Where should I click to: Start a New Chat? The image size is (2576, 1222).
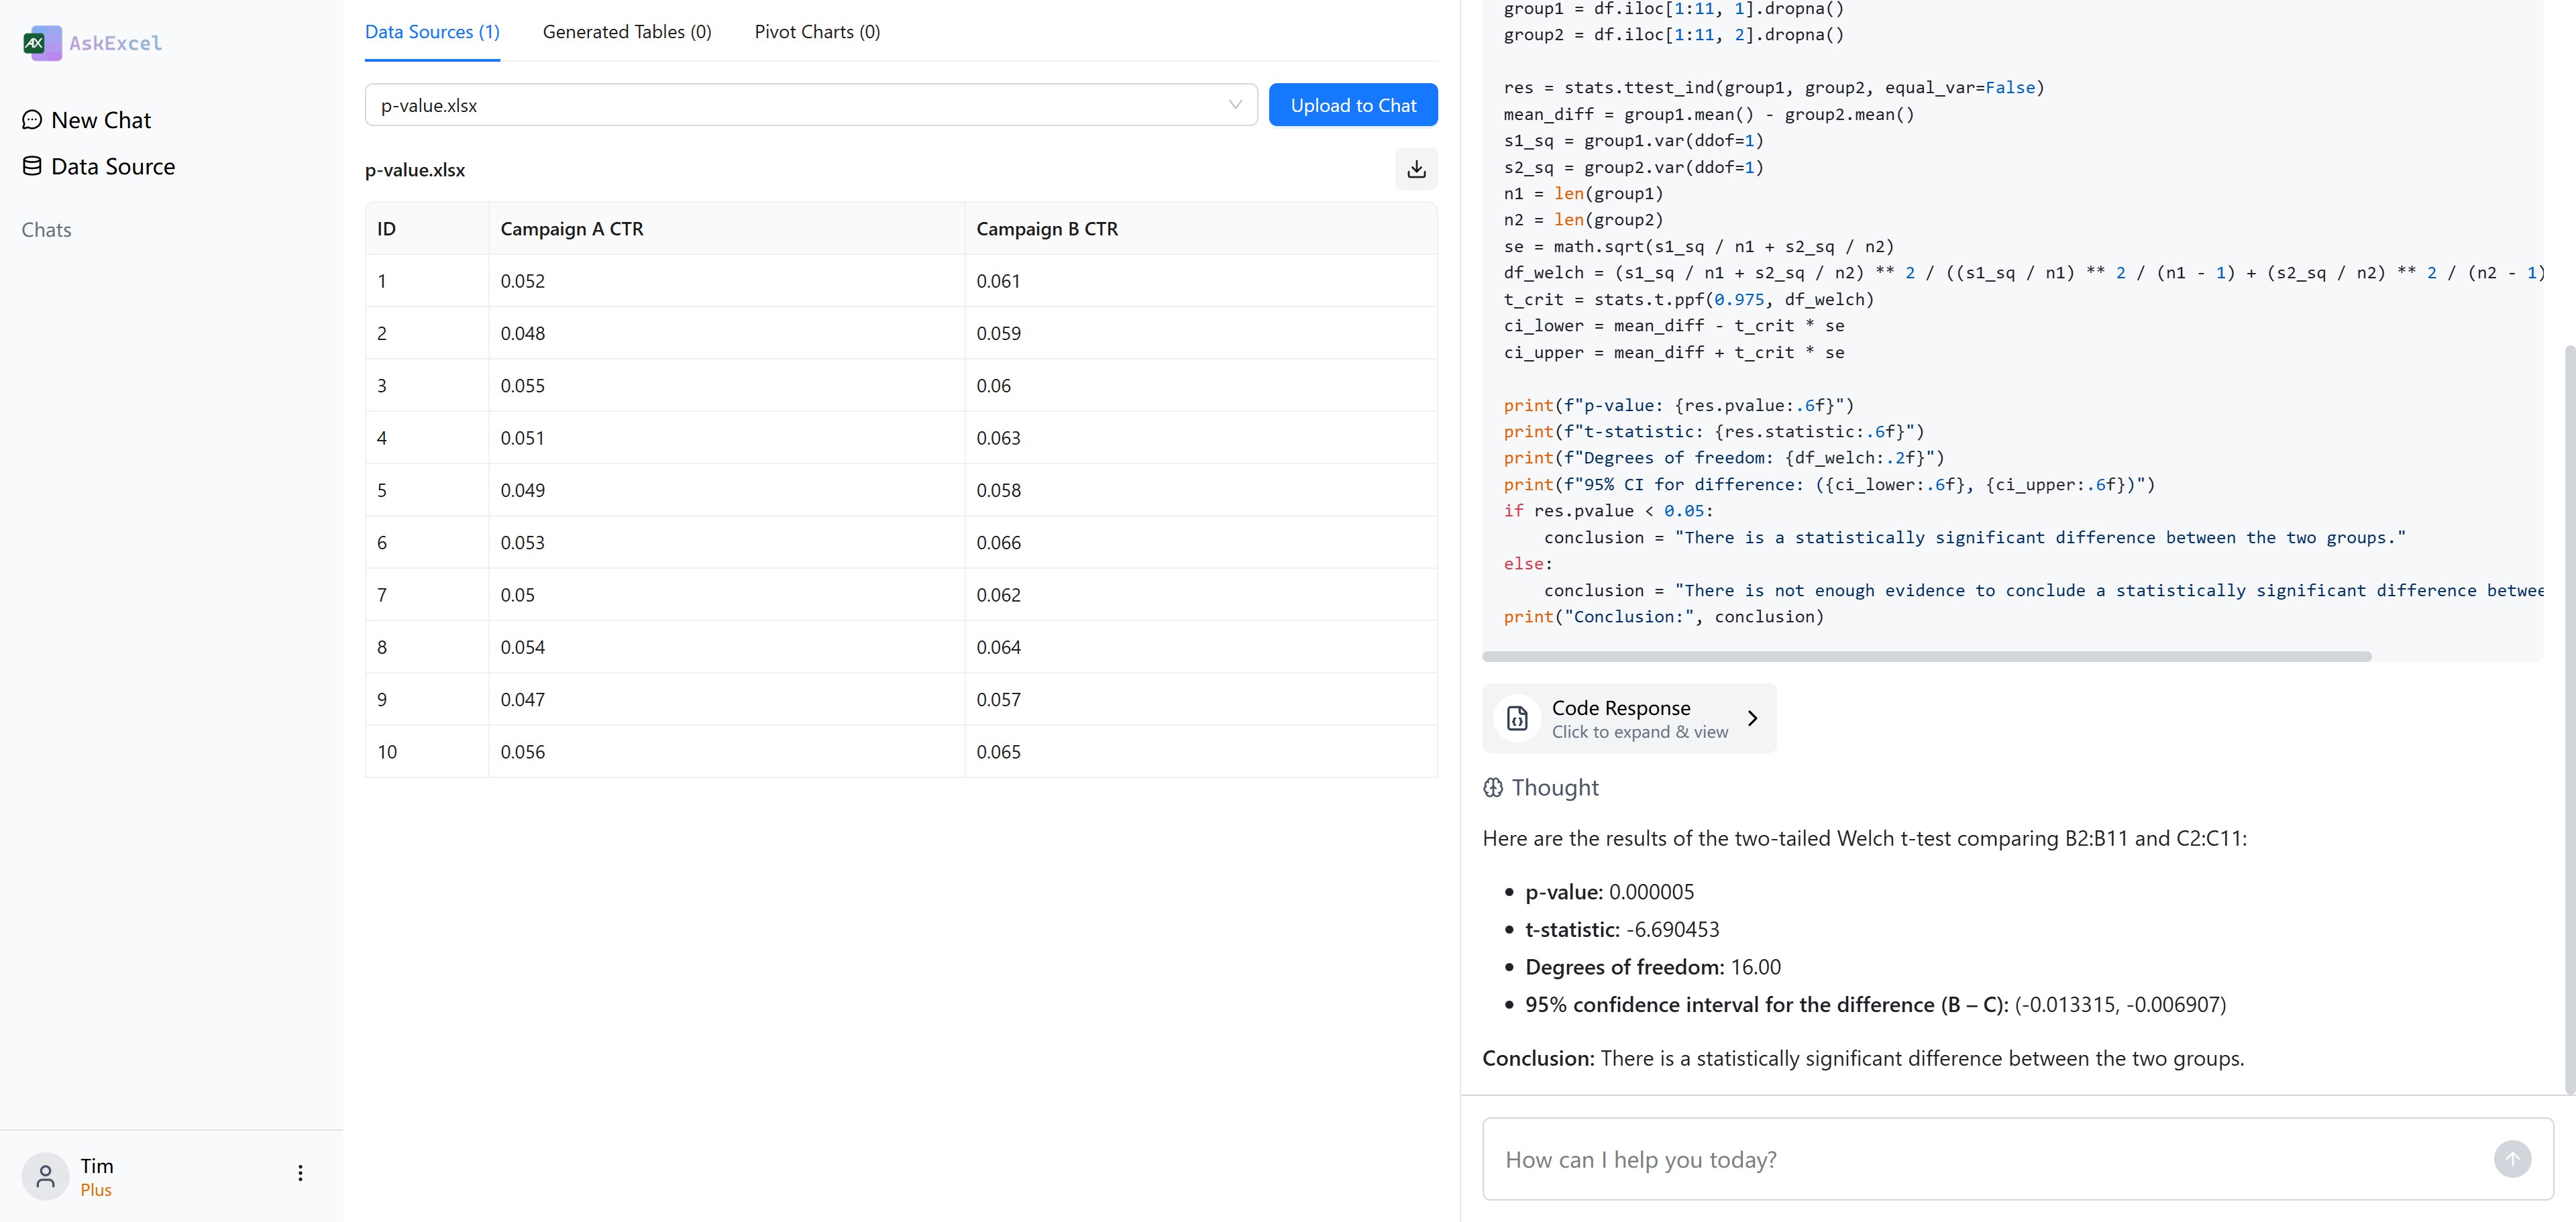tap(100, 120)
